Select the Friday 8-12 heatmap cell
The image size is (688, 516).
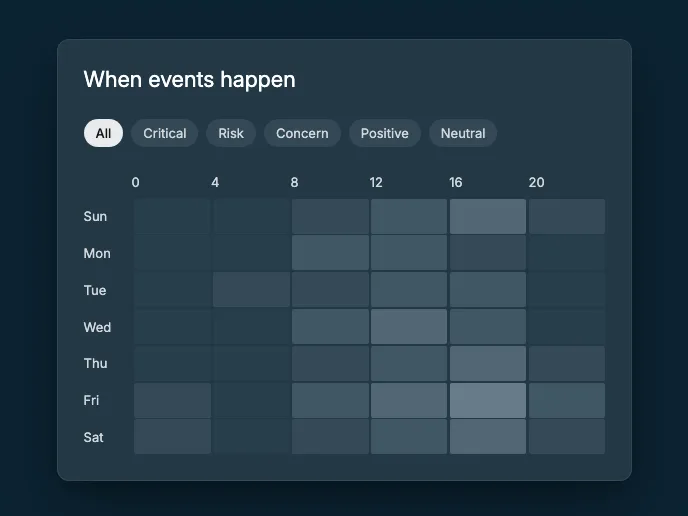pos(330,400)
